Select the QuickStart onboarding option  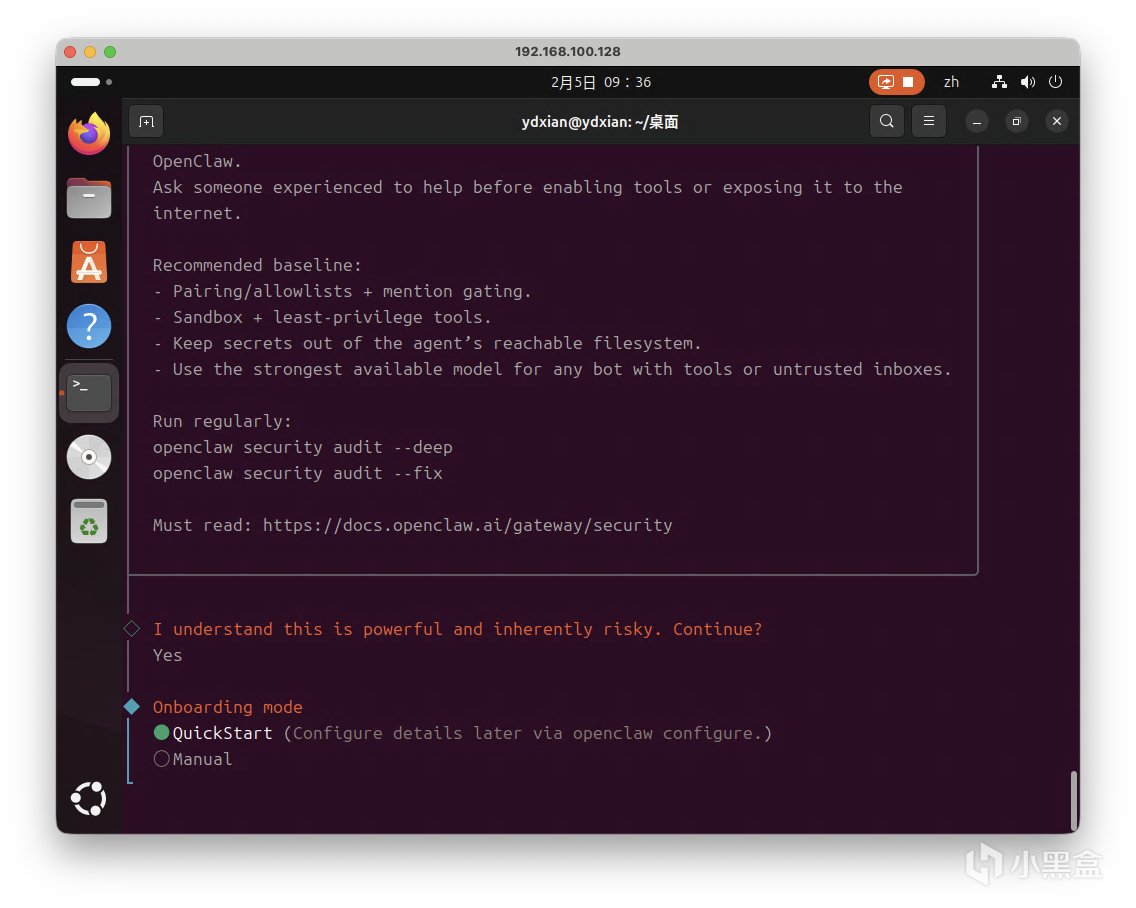162,733
